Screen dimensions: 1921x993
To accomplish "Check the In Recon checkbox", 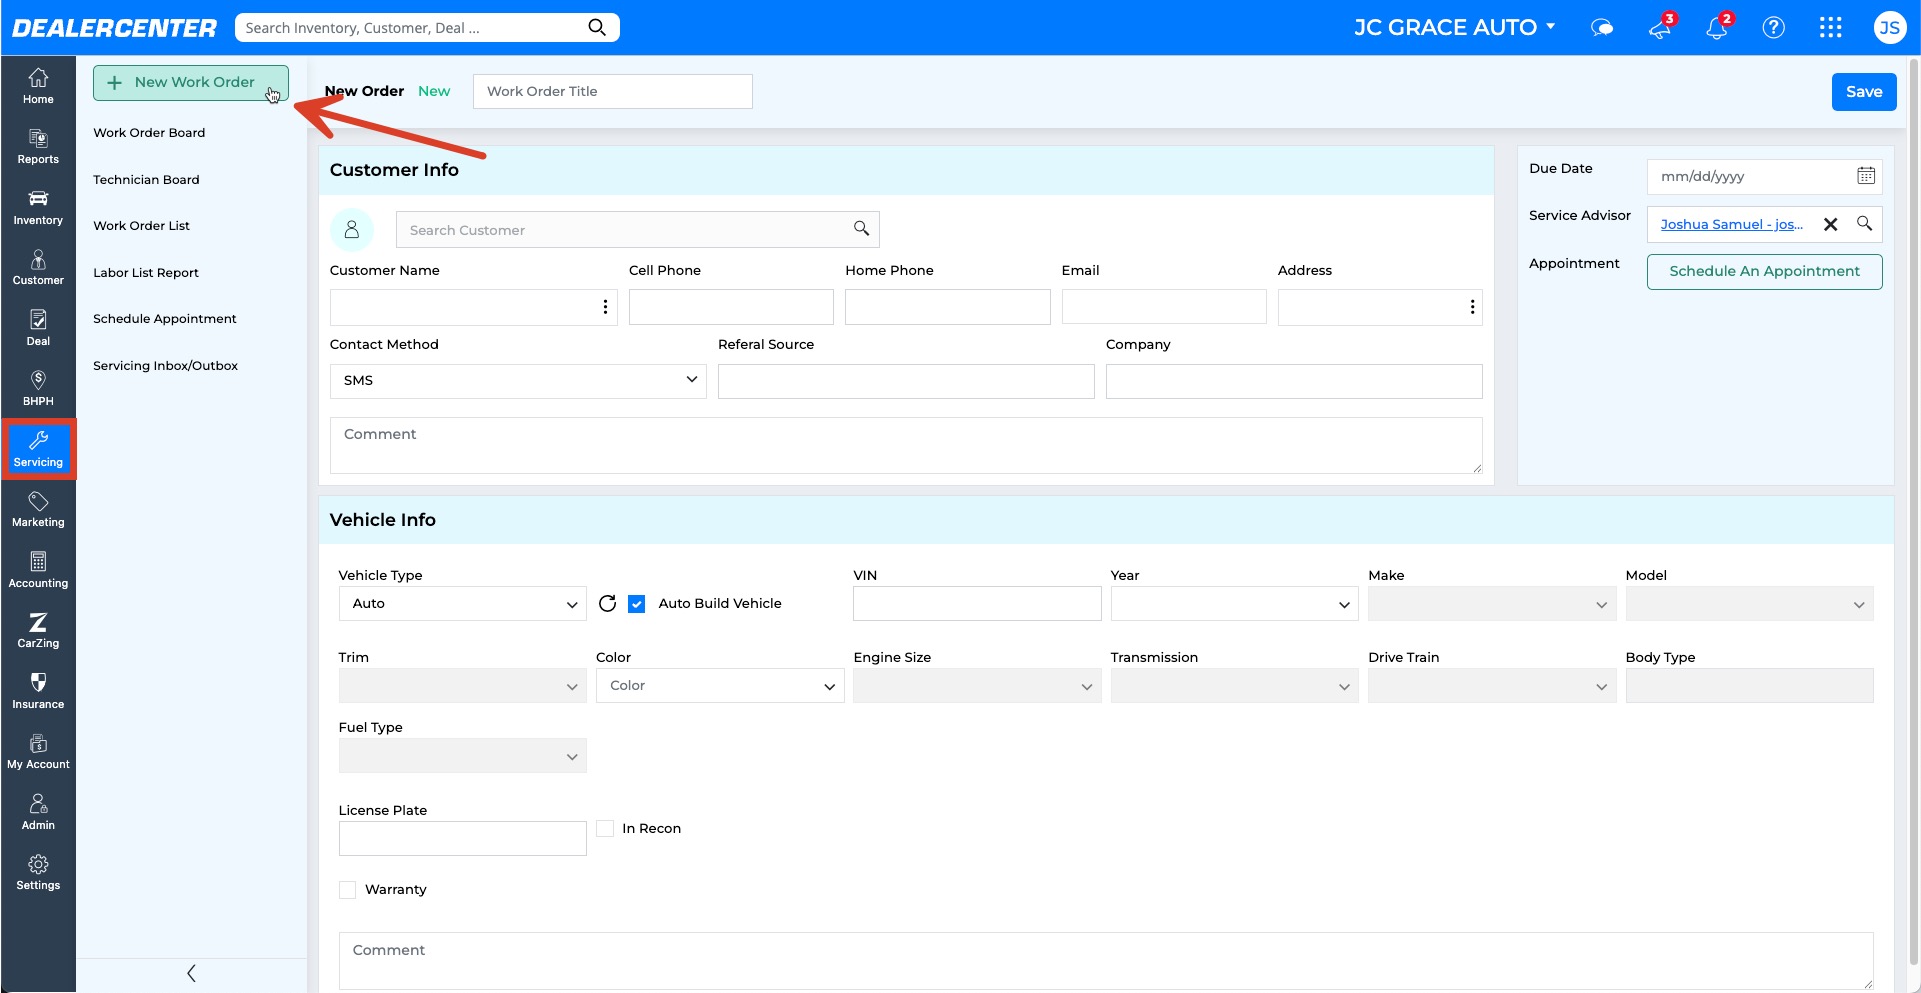I will [x=605, y=828].
